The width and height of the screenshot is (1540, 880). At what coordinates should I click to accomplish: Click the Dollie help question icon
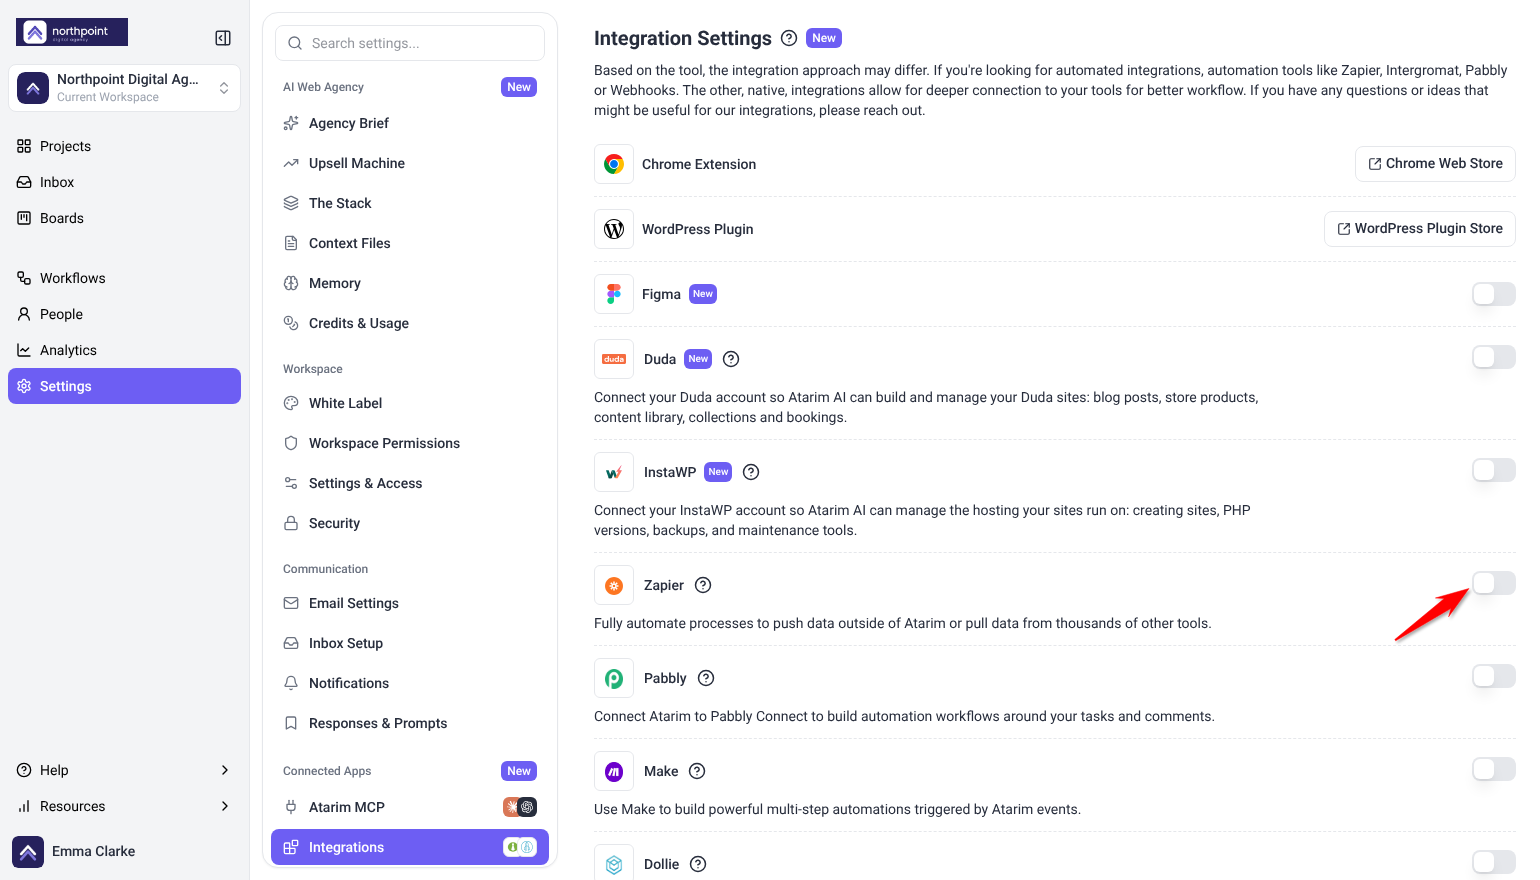(698, 864)
